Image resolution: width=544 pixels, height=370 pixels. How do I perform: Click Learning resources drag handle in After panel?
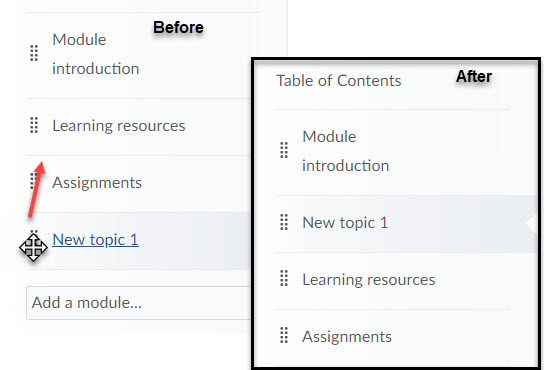[x=284, y=278]
